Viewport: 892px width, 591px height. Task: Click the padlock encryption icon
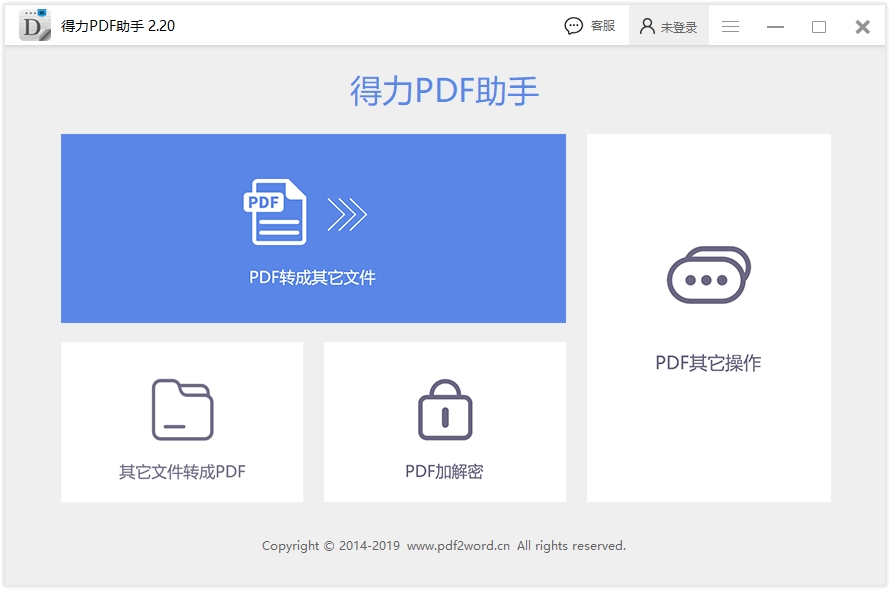point(445,410)
